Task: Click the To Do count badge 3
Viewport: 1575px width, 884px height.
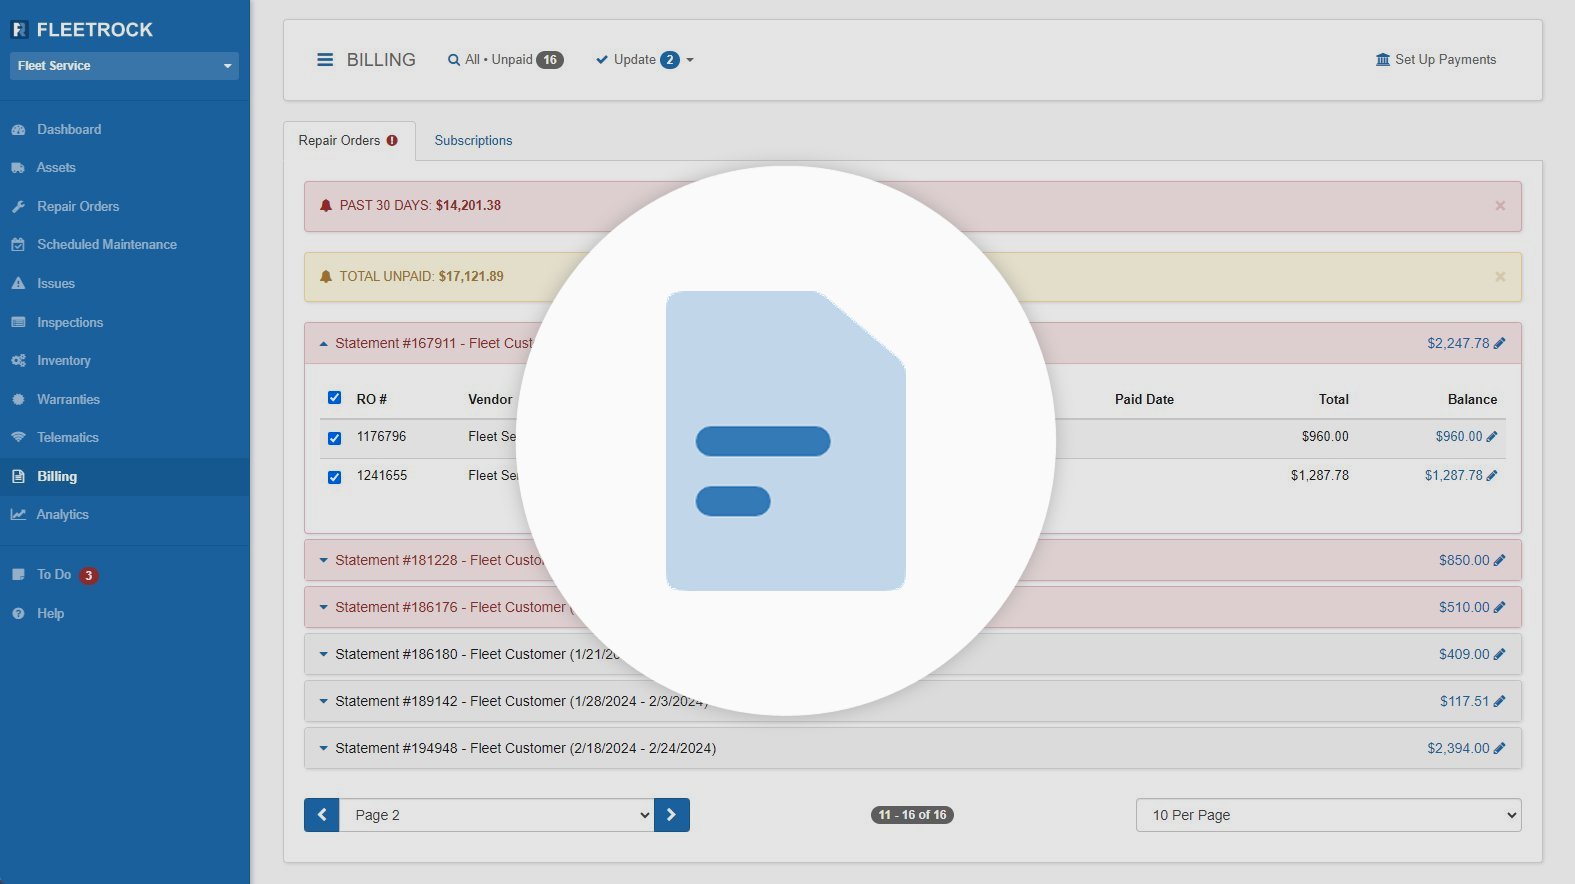Action: [x=89, y=576]
